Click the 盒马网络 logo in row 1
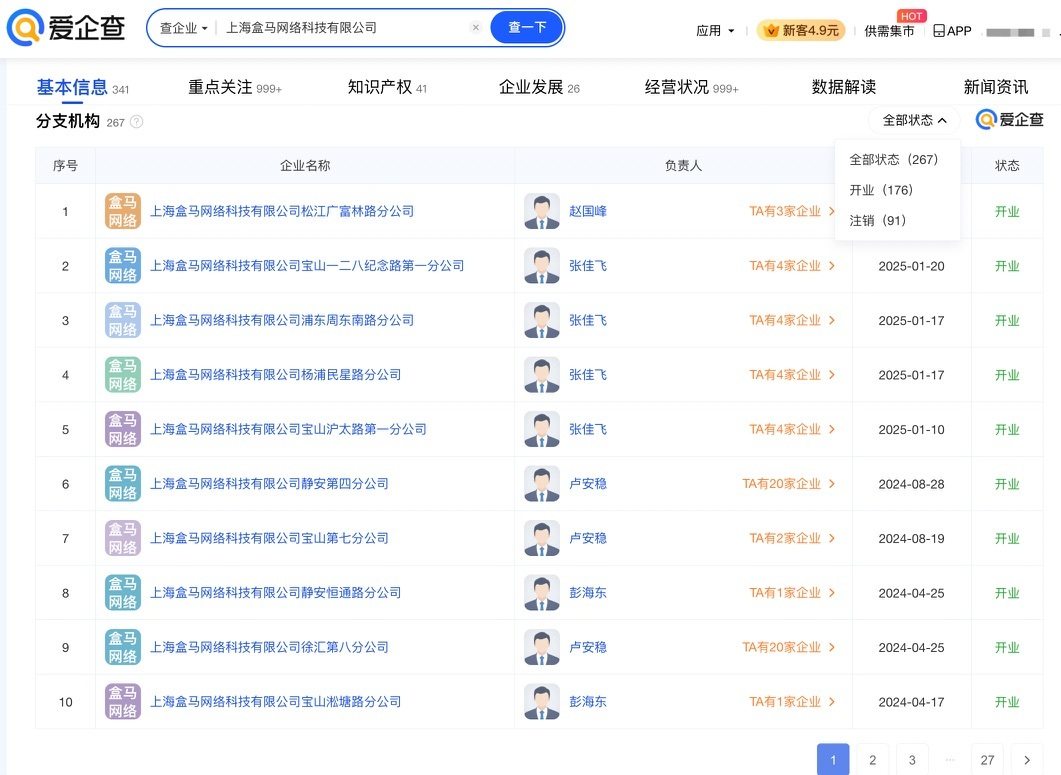The image size is (1061, 775). [123, 211]
